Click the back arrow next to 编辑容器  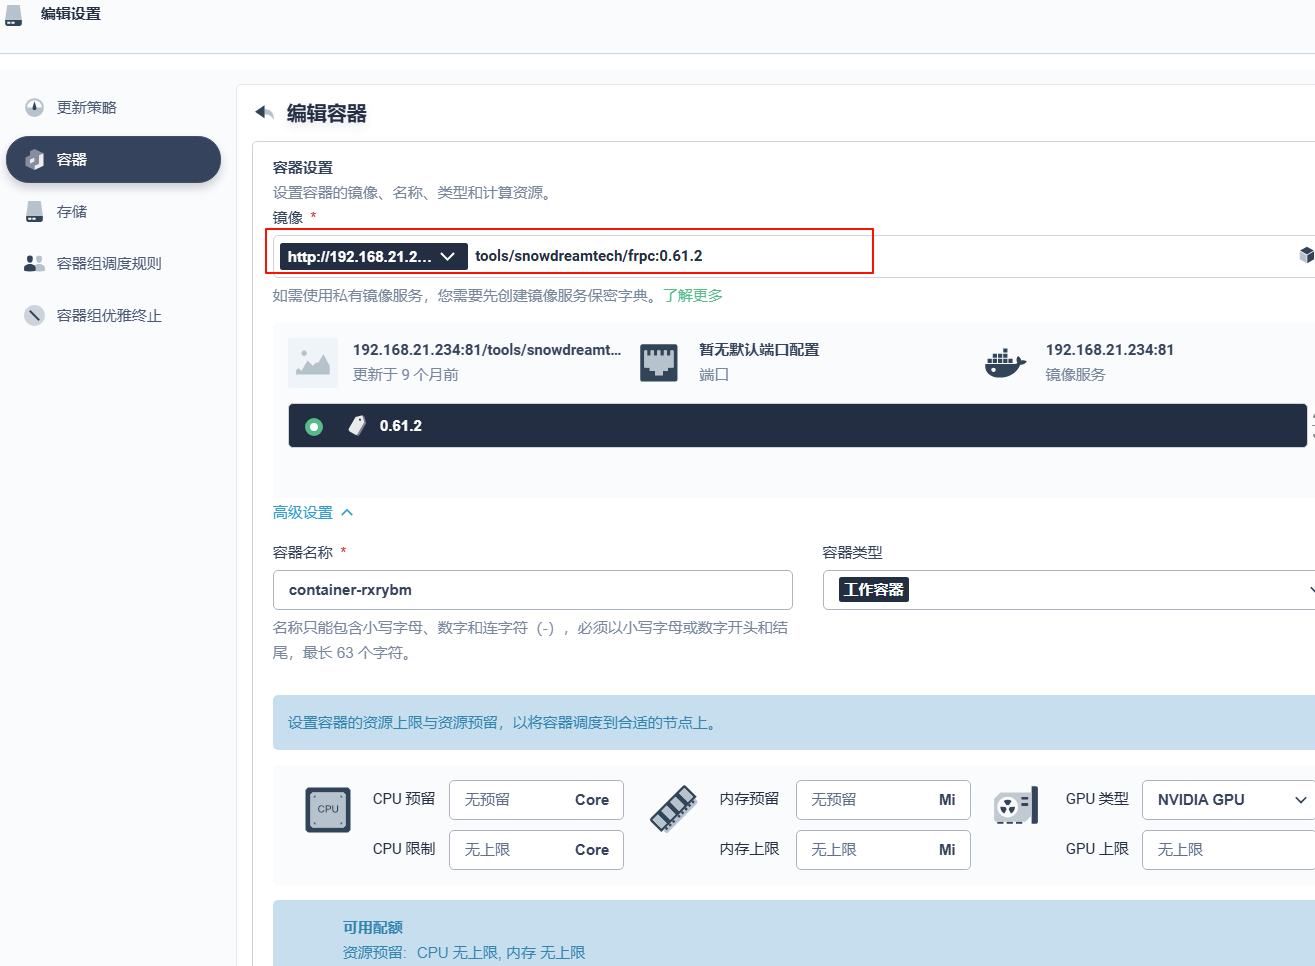(264, 112)
